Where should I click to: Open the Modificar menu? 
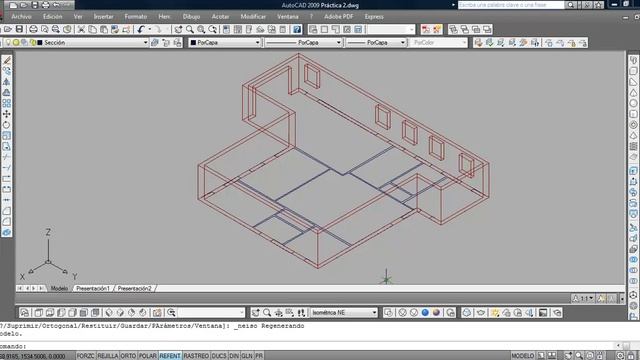[x=253, y=17]
